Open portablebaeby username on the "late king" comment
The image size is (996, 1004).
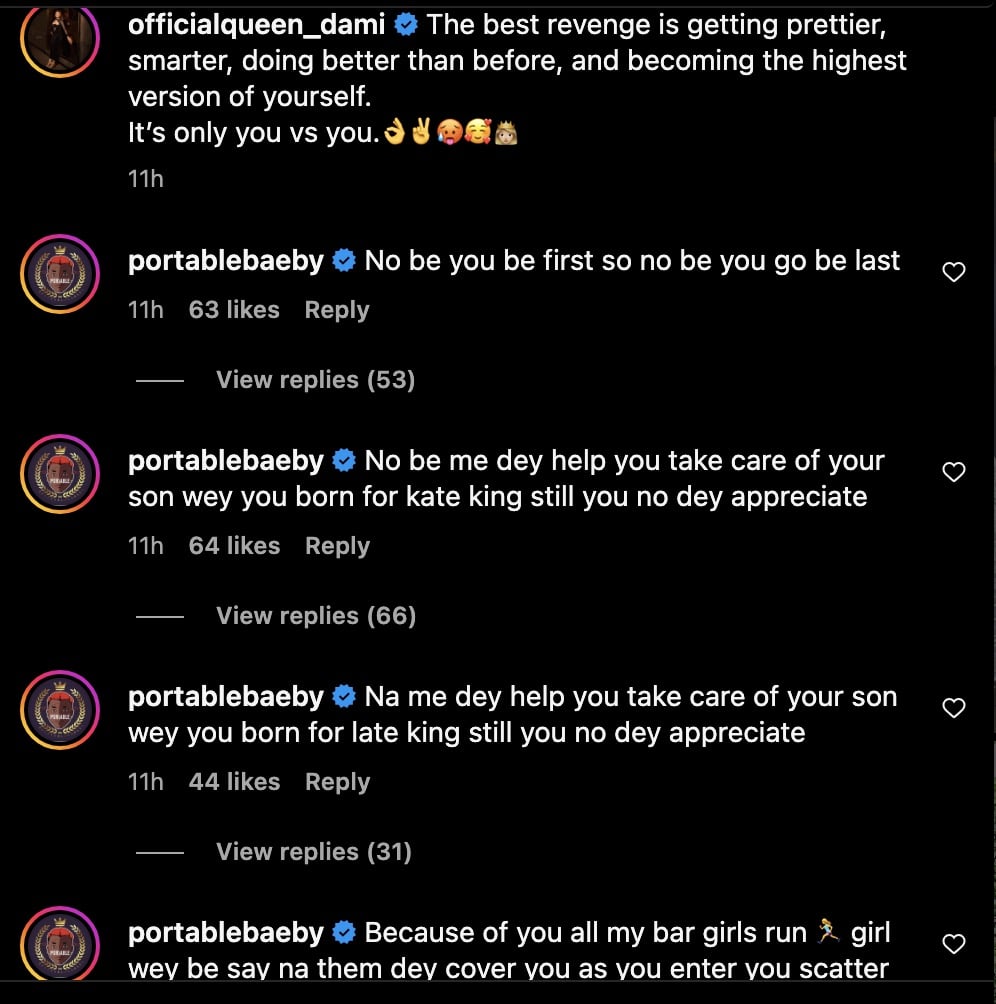[x=226, y=697]
